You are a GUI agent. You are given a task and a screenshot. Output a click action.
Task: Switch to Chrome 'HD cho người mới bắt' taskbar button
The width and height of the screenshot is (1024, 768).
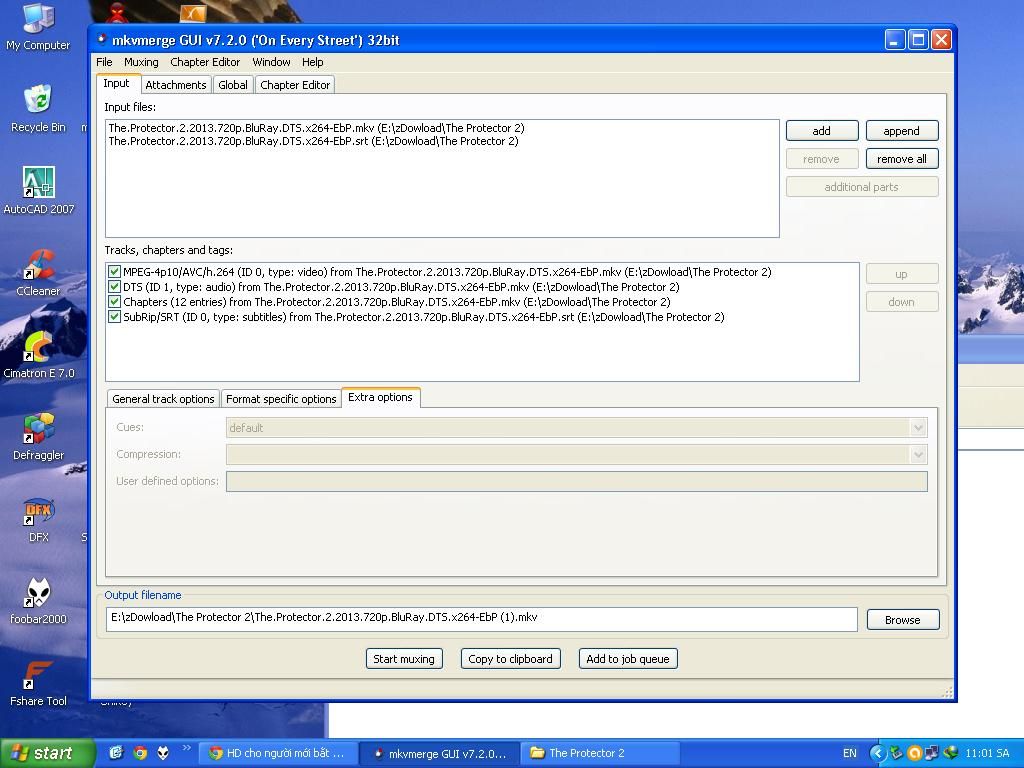[x=277, y=753]
